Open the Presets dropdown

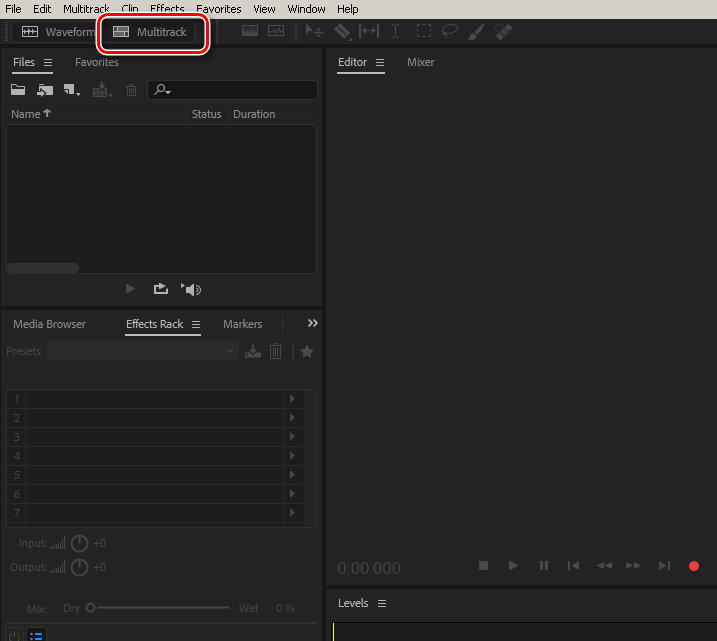(142, 351)
